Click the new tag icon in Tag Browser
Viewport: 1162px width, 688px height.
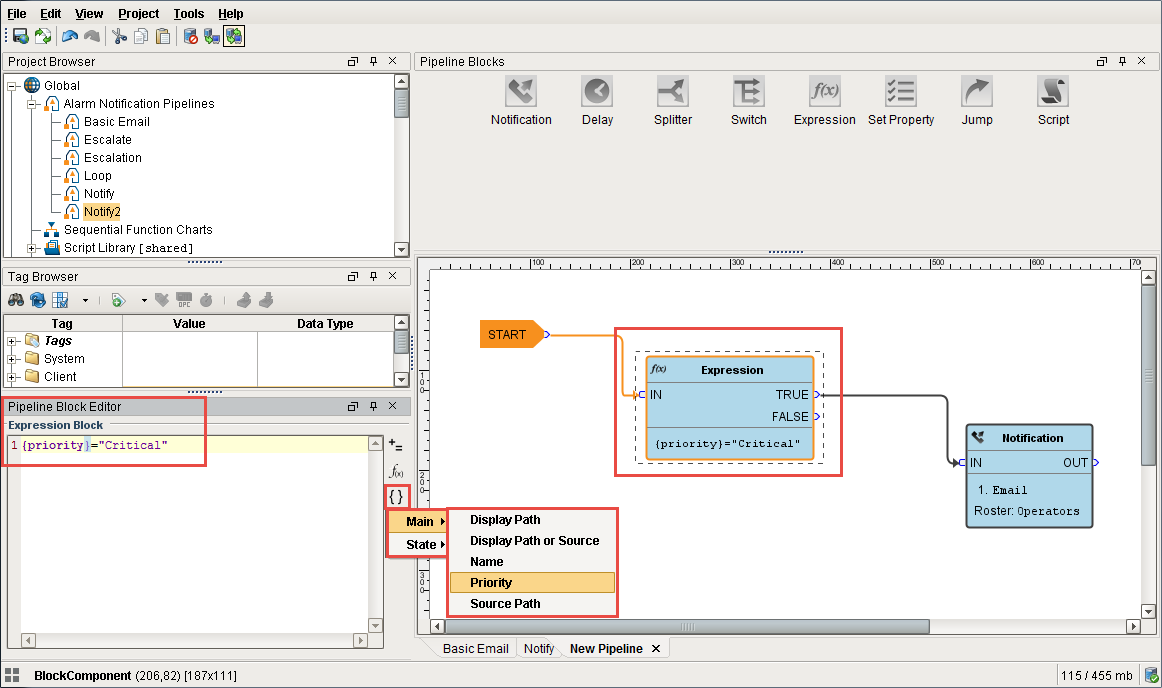tap(118, 300)
